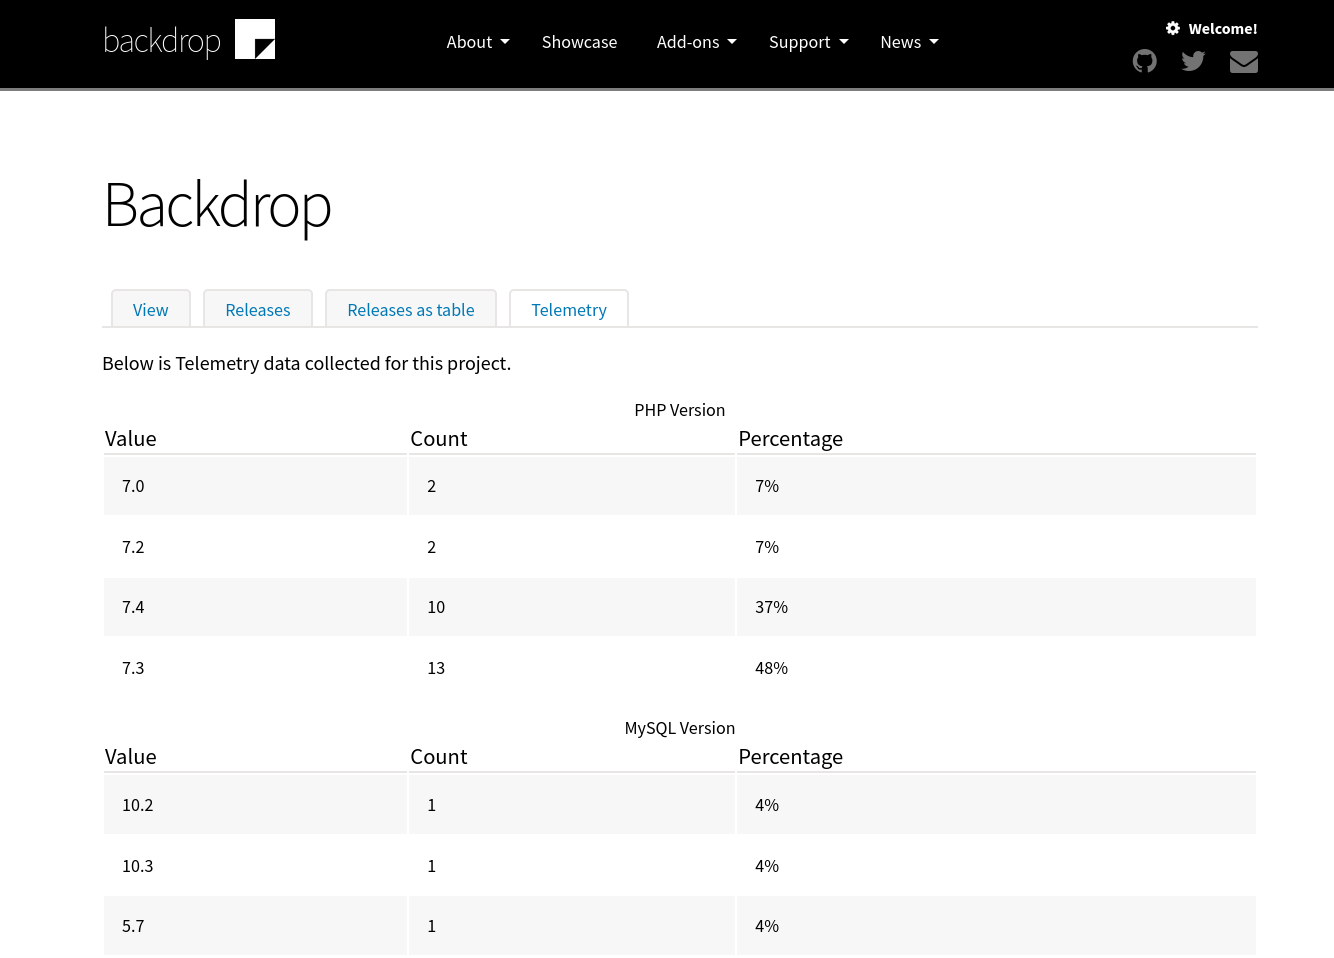The width and height of the screenshot is (1334, 958).
Task: Select PHP value cell 7.4
Action: pos(255,607)
